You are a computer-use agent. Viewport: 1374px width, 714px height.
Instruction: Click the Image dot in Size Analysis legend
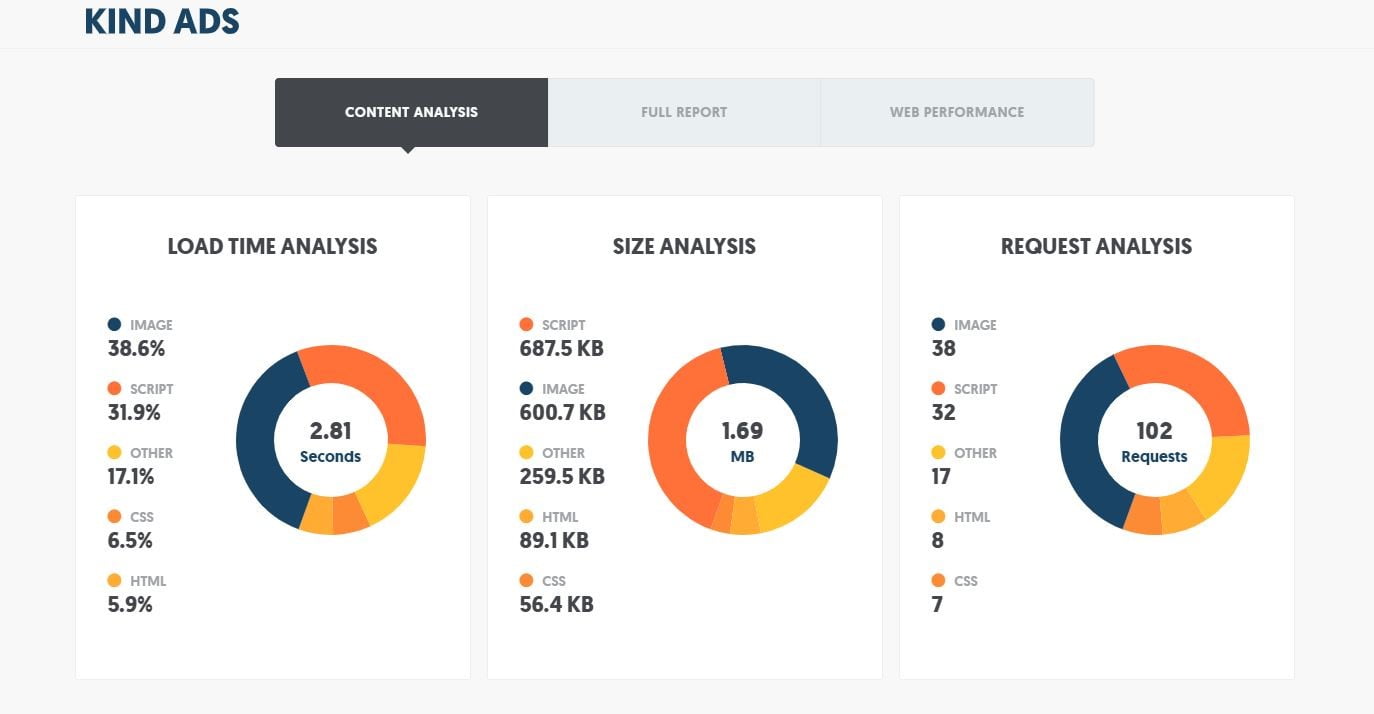pyautogui.click(x=526, y=389)
